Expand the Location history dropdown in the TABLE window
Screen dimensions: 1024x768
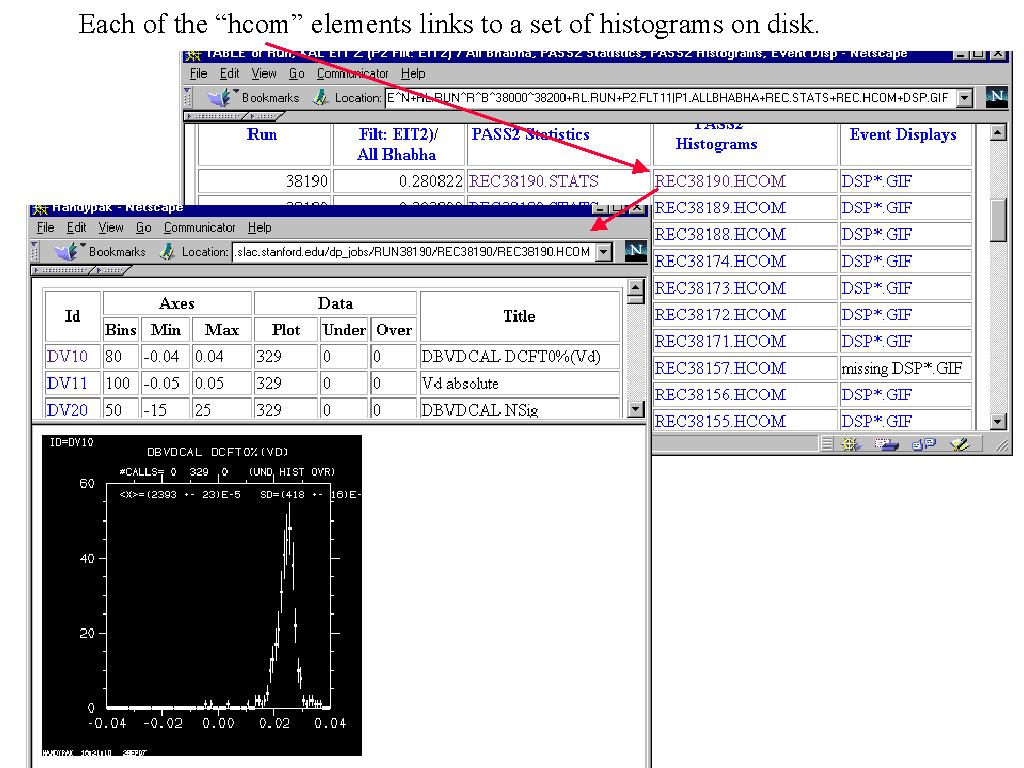(x=964, y=98)
